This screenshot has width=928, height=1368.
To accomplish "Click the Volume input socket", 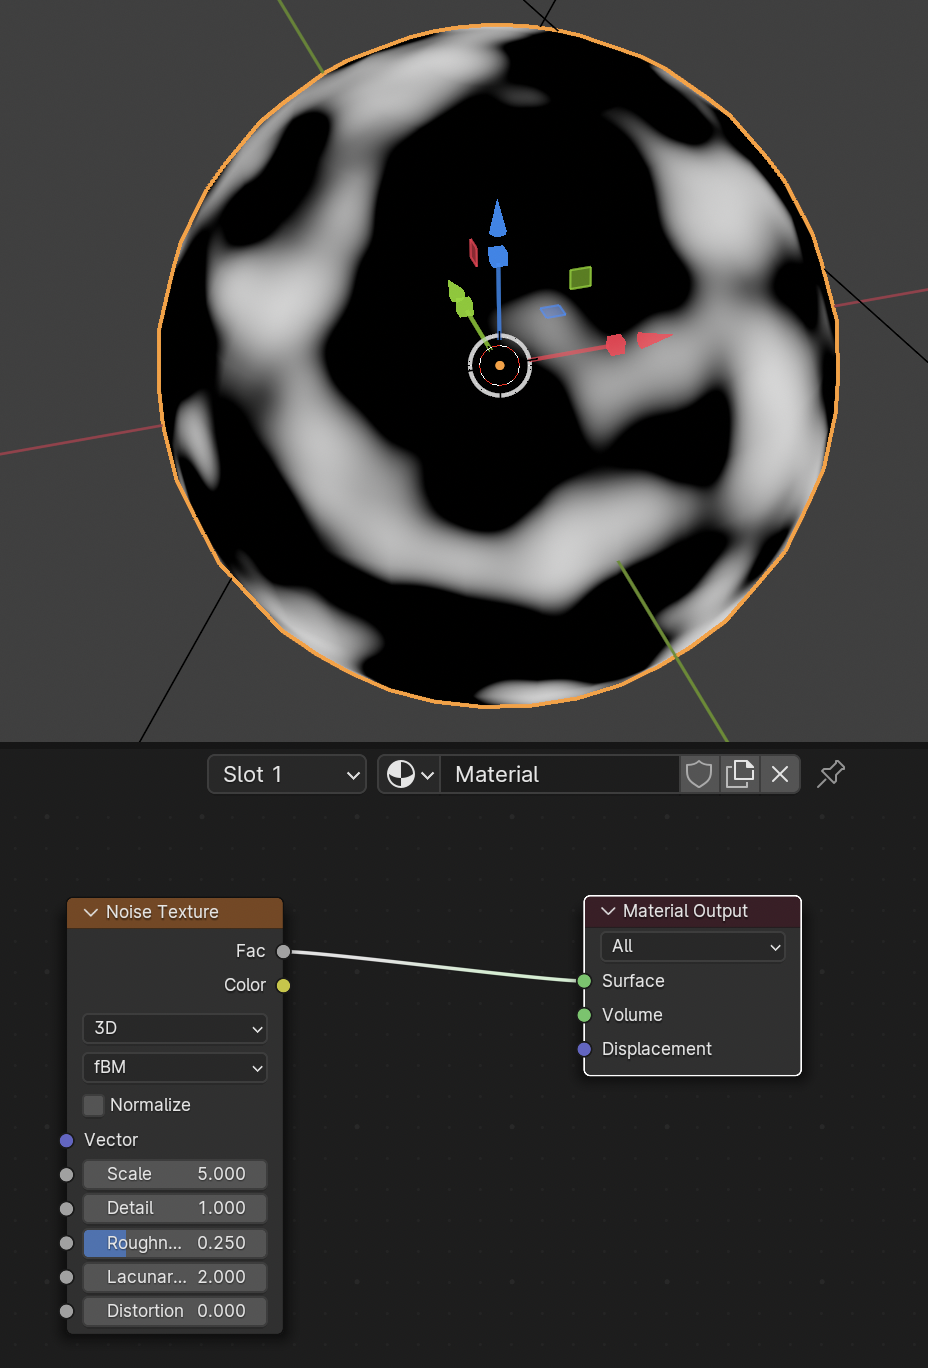I will pyautogui.click(x=584, y=1015).
